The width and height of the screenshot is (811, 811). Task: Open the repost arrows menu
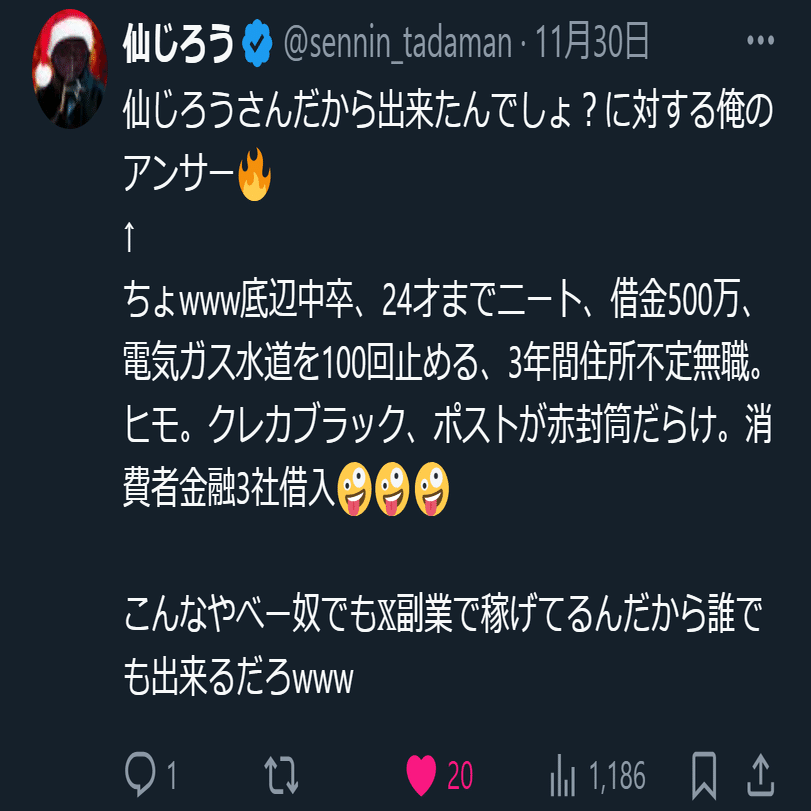coord(281,775)
